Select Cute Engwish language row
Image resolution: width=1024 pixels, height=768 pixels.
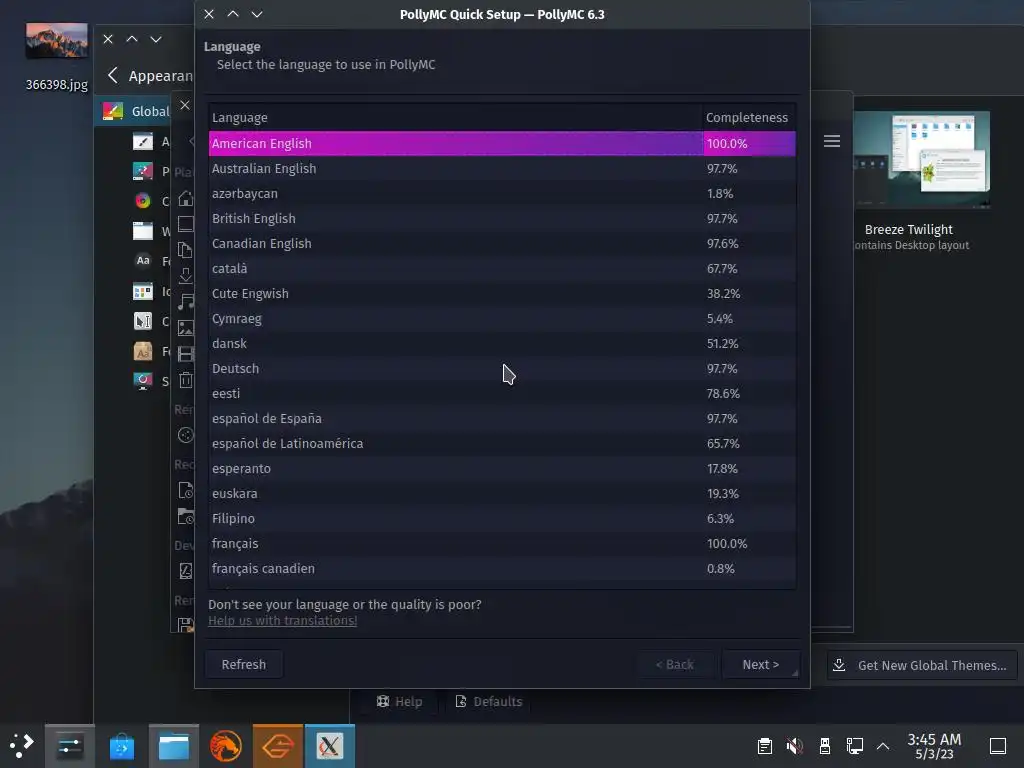click(x=502, y=293)
